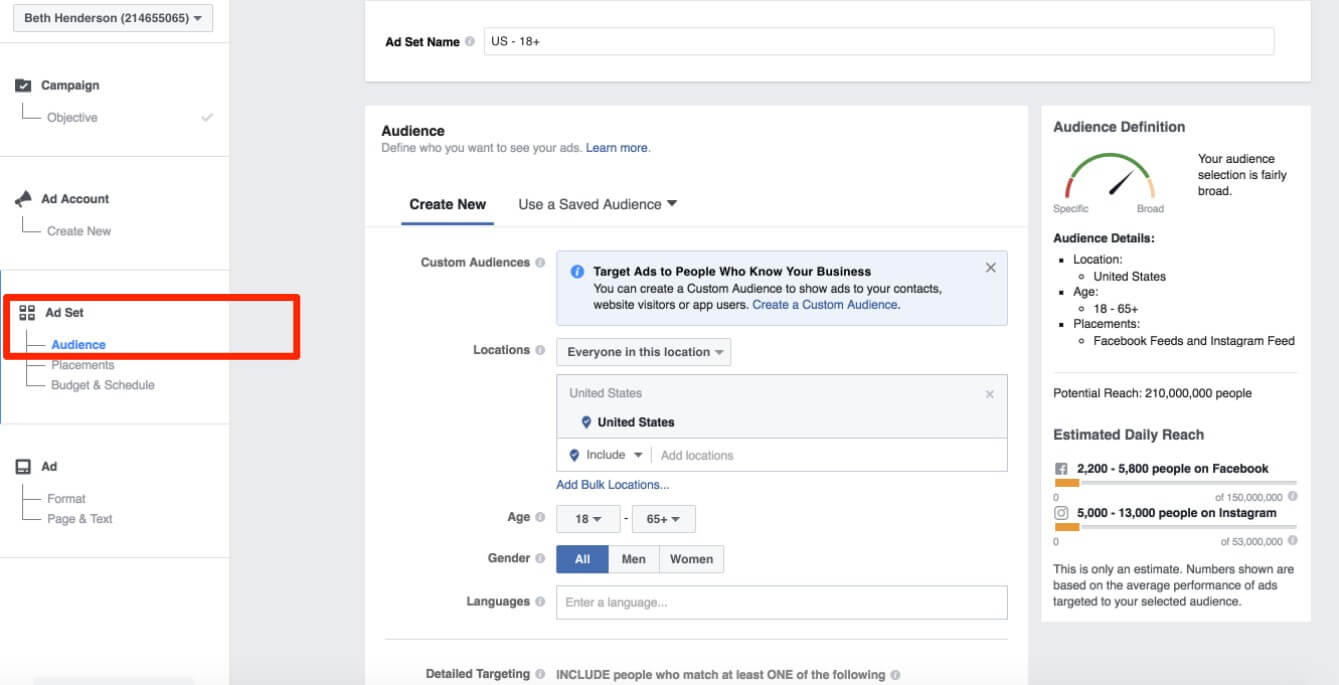
Task: Select the Men gender option
Action: click(633, 559)
